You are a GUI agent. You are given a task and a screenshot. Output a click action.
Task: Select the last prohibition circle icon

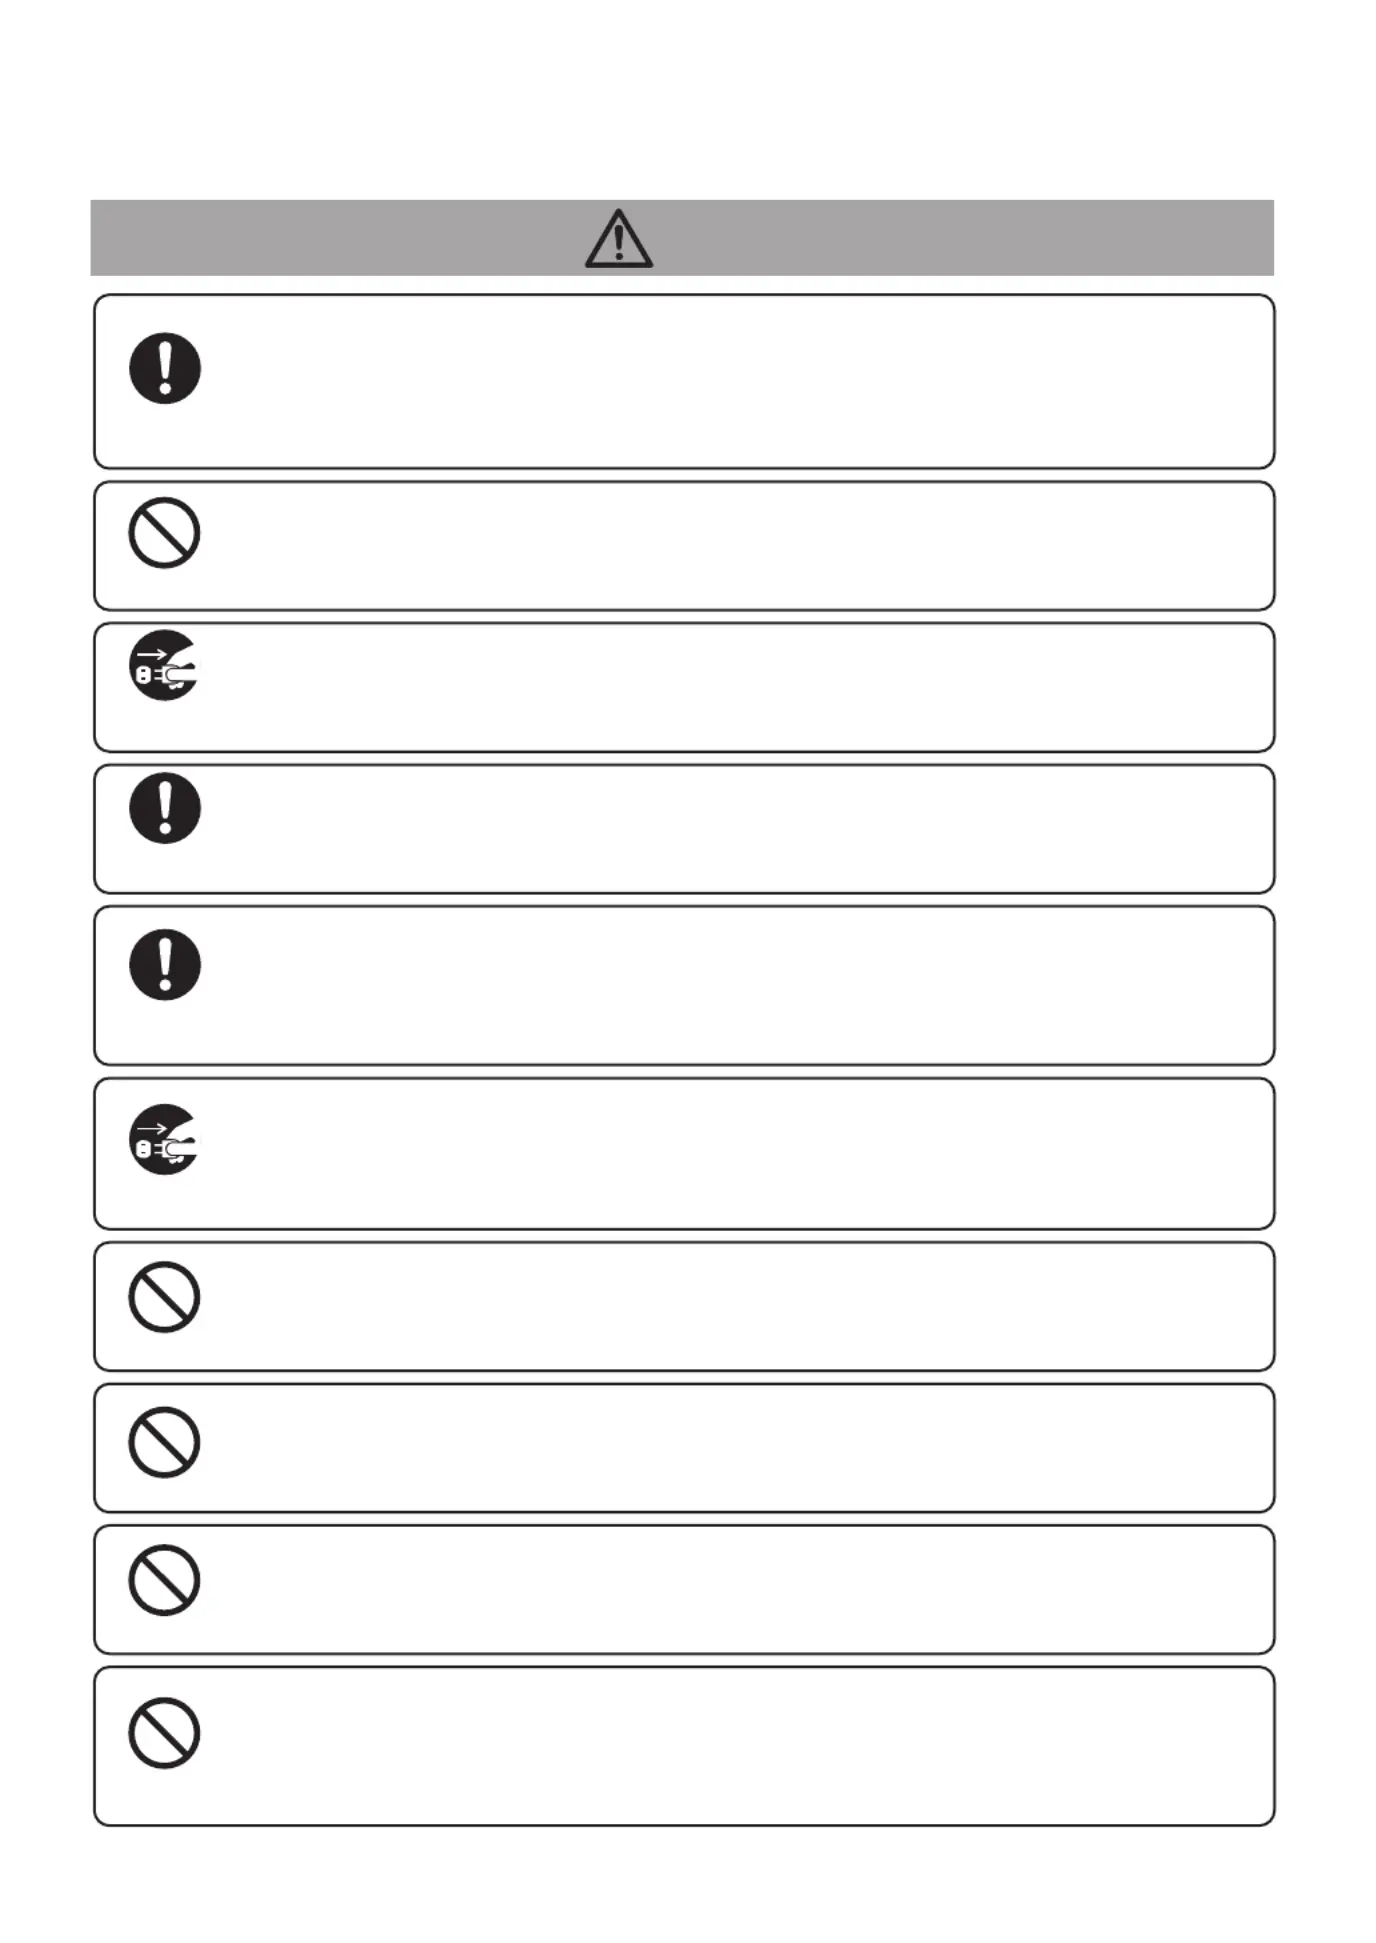click(164, 1733)
